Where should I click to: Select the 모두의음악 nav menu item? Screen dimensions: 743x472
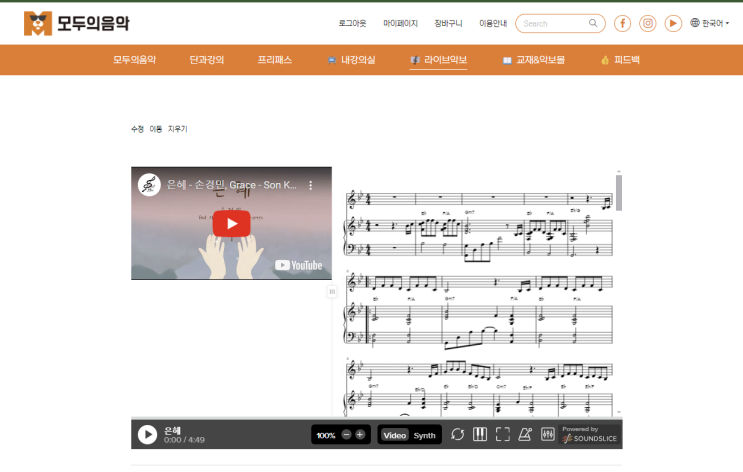134,60
